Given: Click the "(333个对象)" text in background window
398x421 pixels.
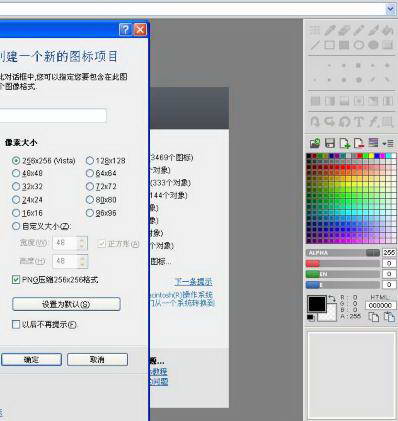Looking at the screenshot, I should (x=171, y=183).
